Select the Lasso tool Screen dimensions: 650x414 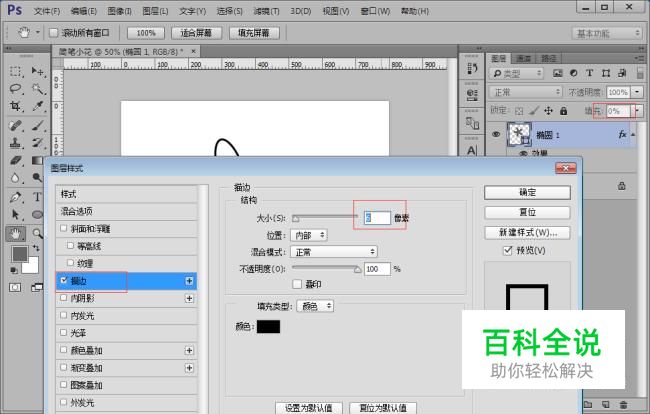16,89
